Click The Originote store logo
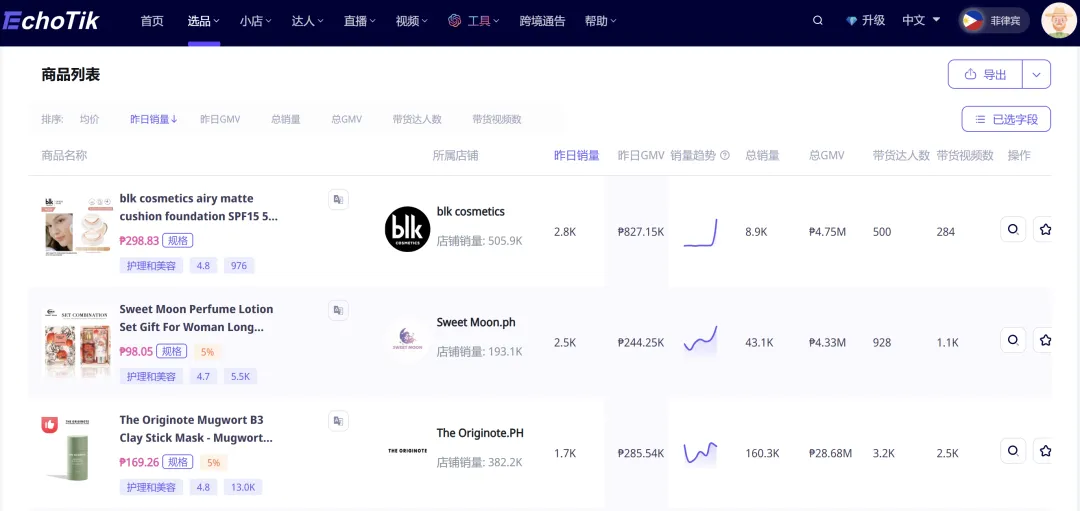 click(408, 450)
